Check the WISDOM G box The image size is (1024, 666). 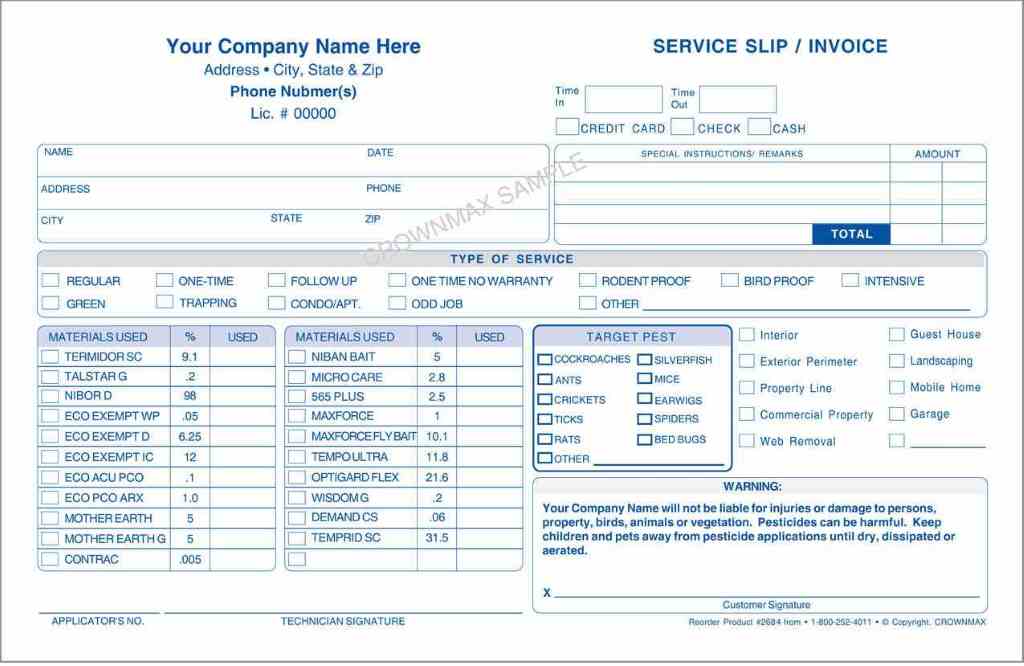tap(296, 498)
